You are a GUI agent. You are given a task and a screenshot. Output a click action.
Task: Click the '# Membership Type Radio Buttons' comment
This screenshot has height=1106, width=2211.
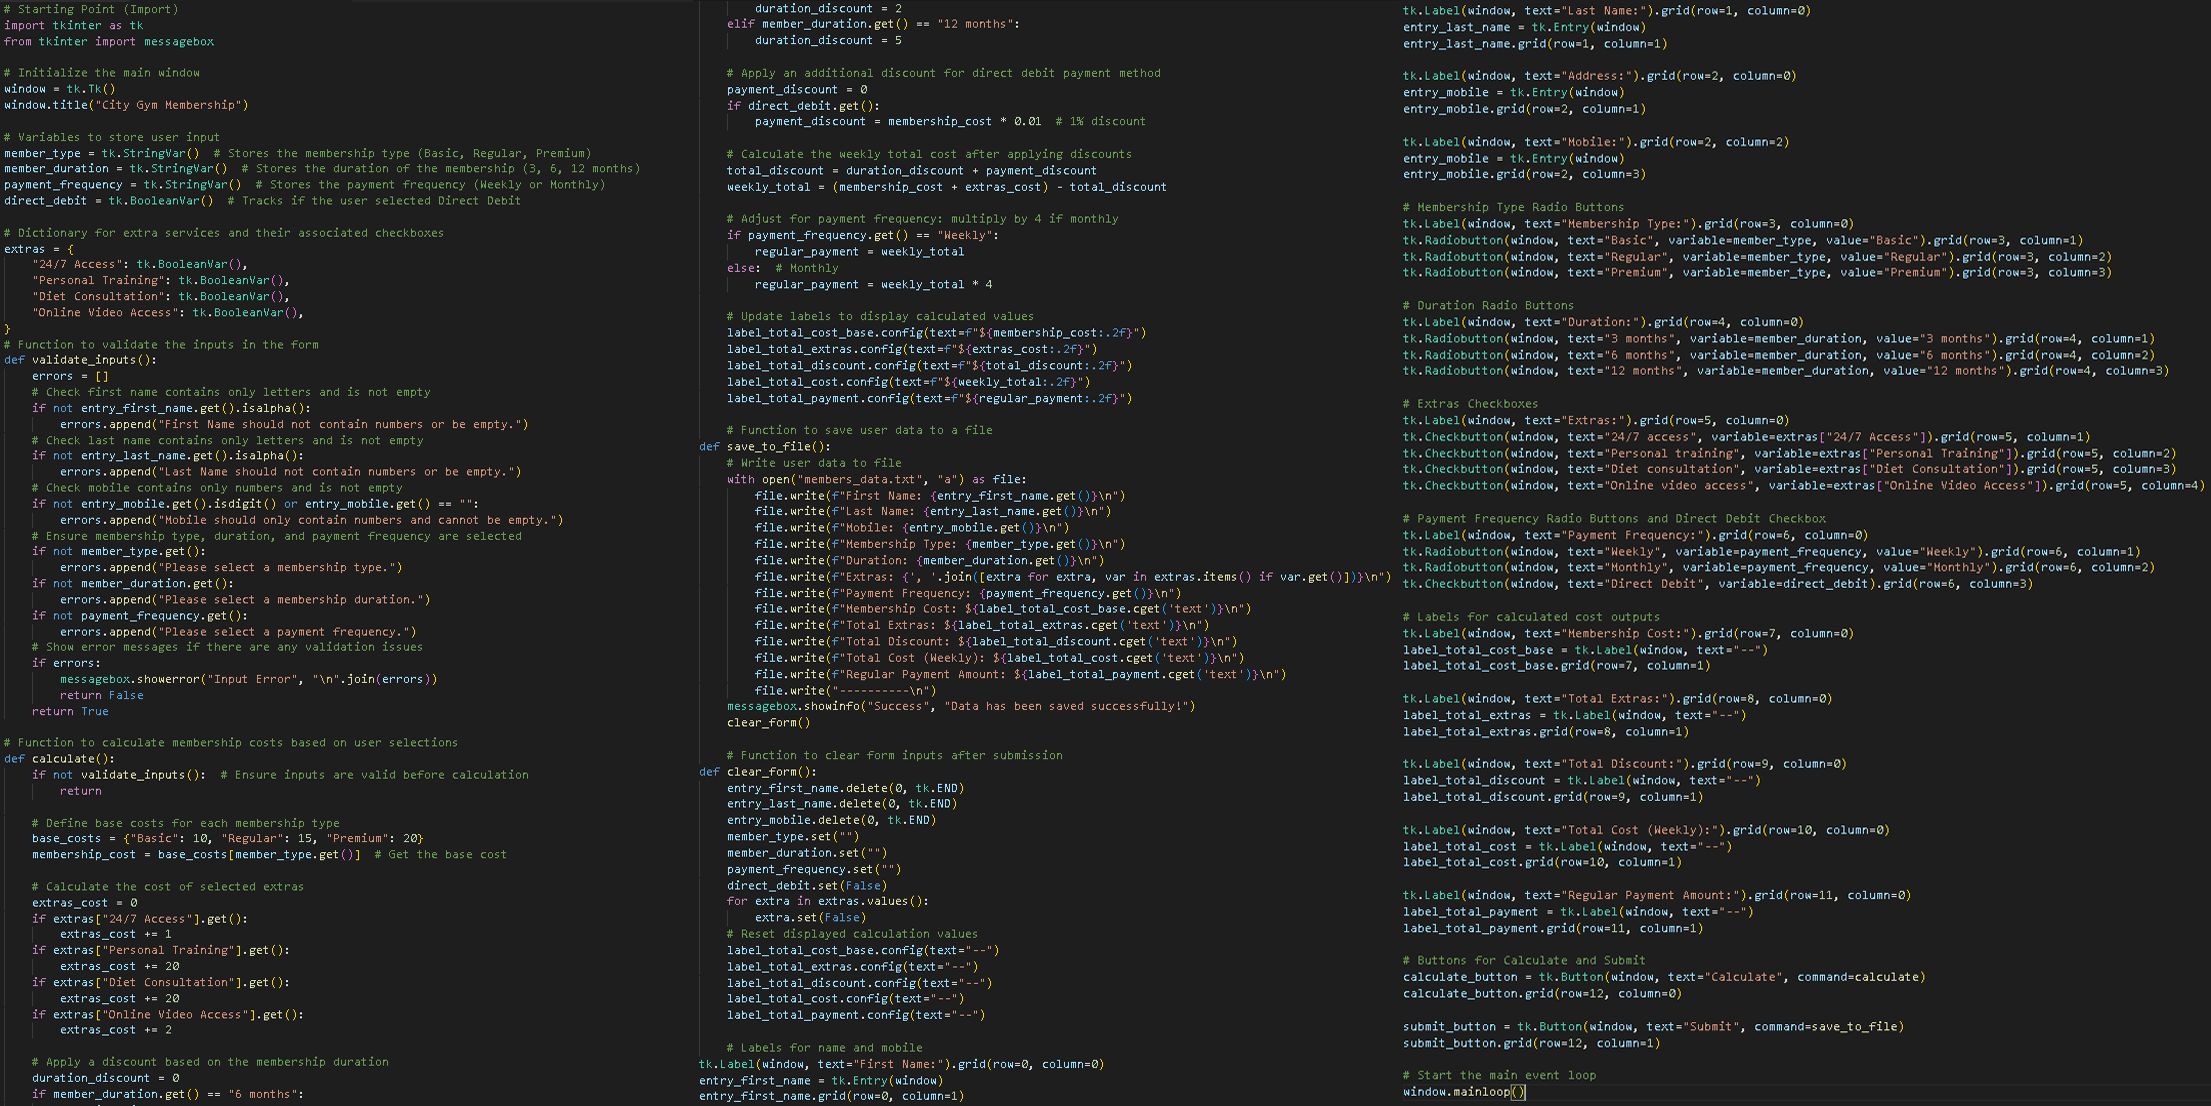[x=1513, y=207]
